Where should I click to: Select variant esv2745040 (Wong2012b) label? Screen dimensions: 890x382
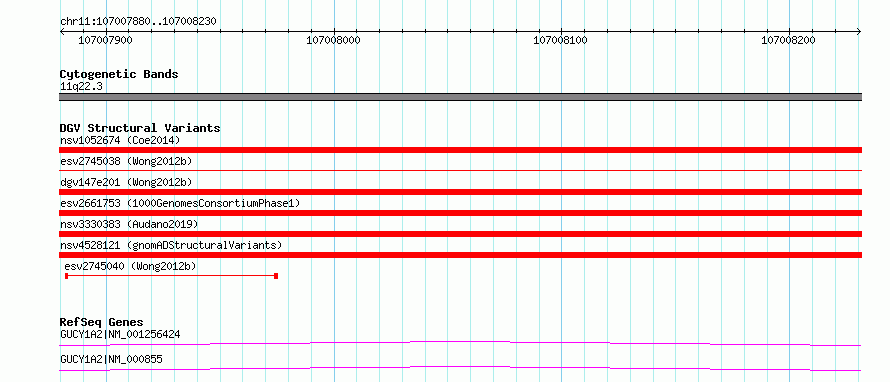point(131,266)
